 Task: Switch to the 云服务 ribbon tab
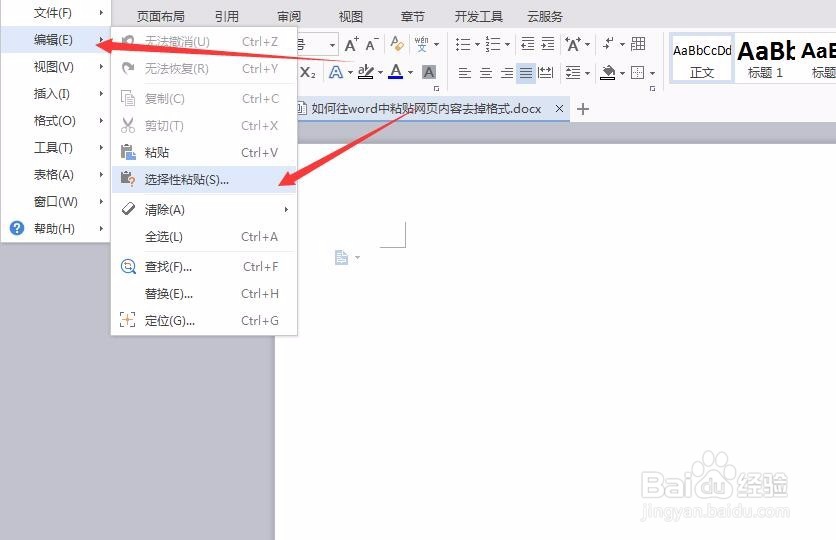pyautogui.click(x=544, y=17)
